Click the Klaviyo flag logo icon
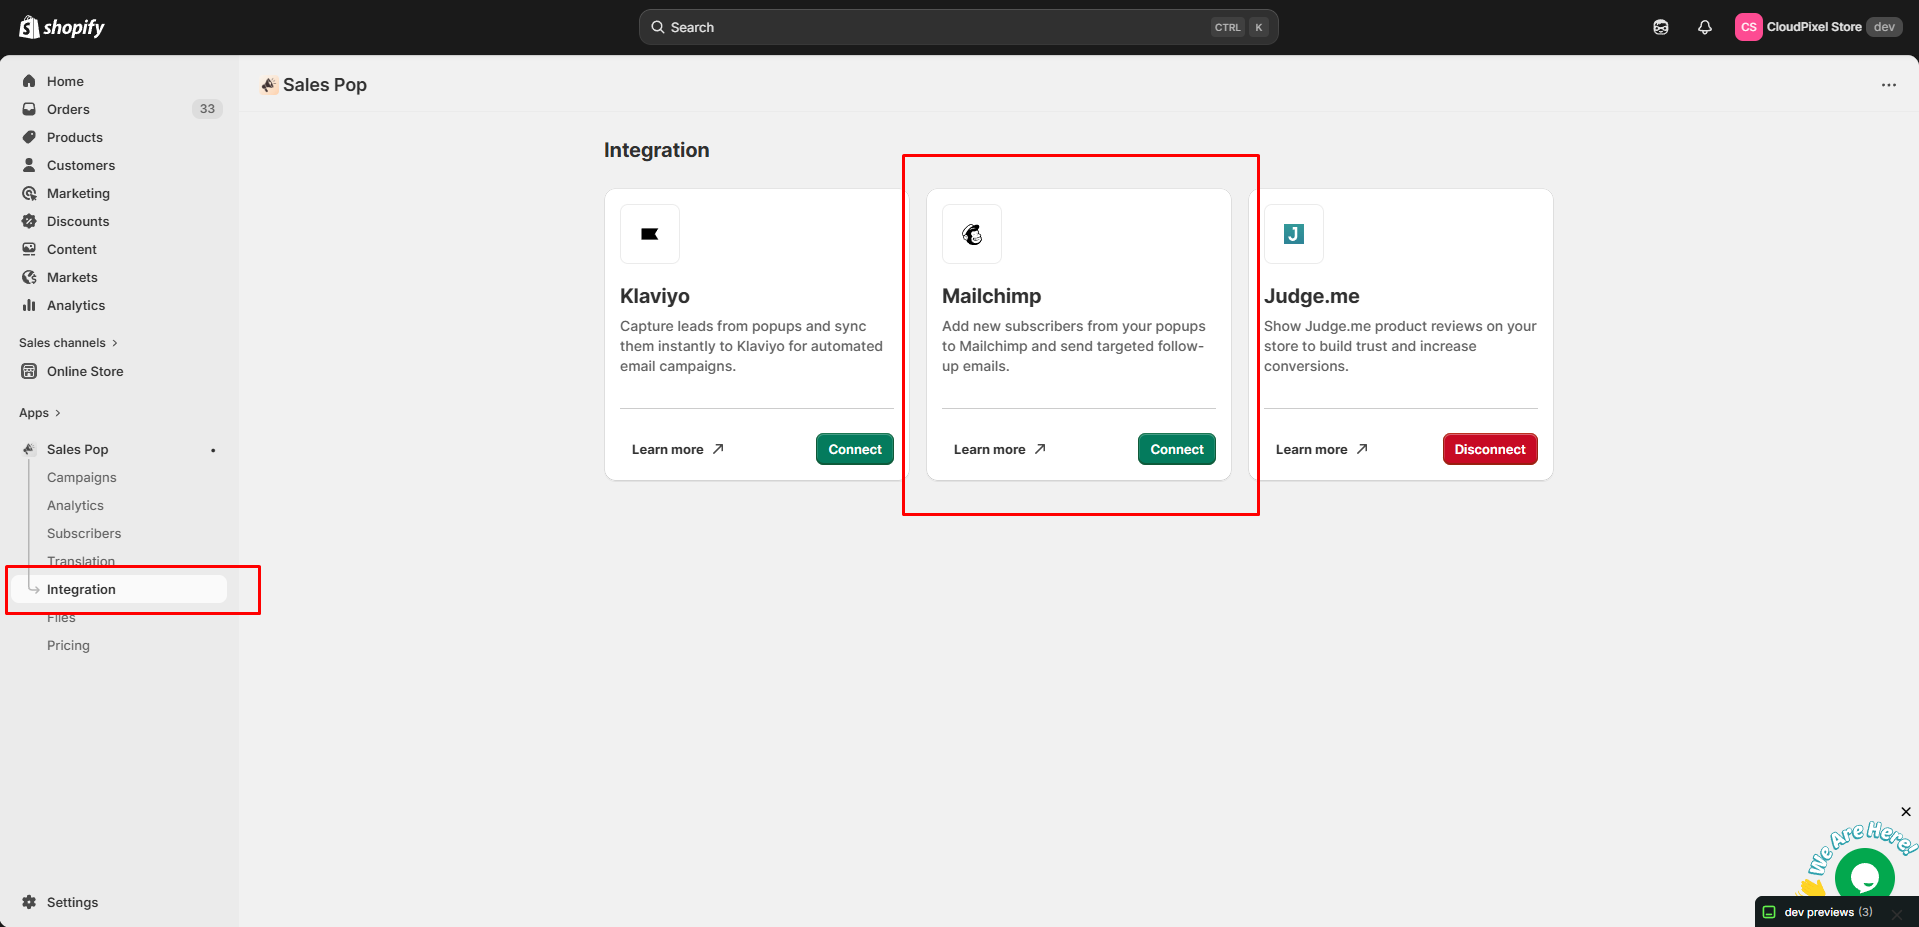Image resolution: width=1919 pixels, height=927 pixels. pyautogui.click(x=650, y=234)
